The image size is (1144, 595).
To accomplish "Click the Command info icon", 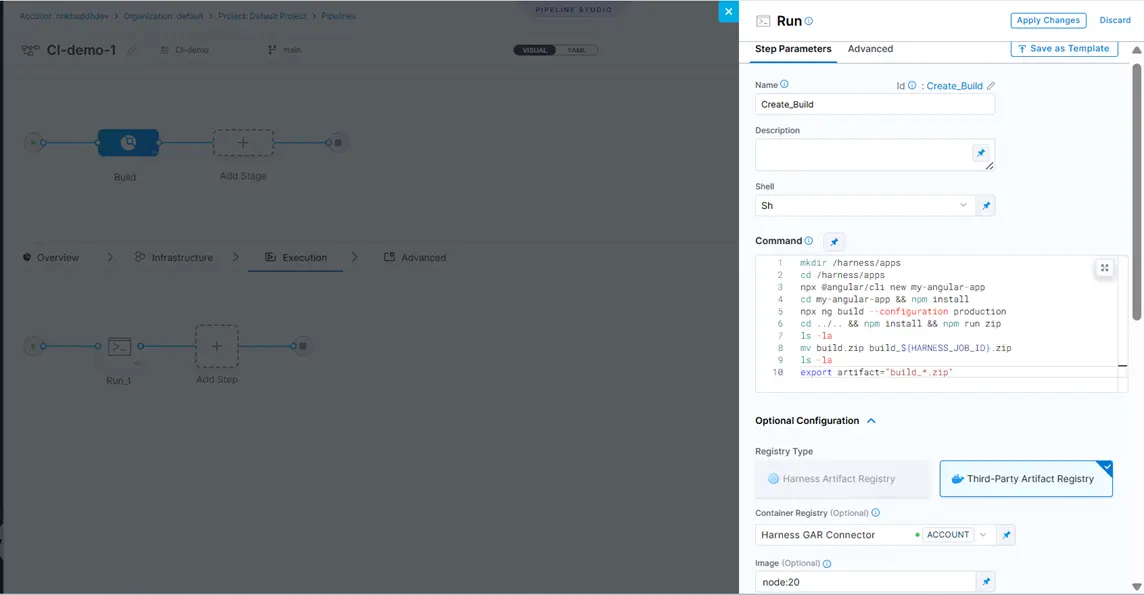I will click(808, 241).
